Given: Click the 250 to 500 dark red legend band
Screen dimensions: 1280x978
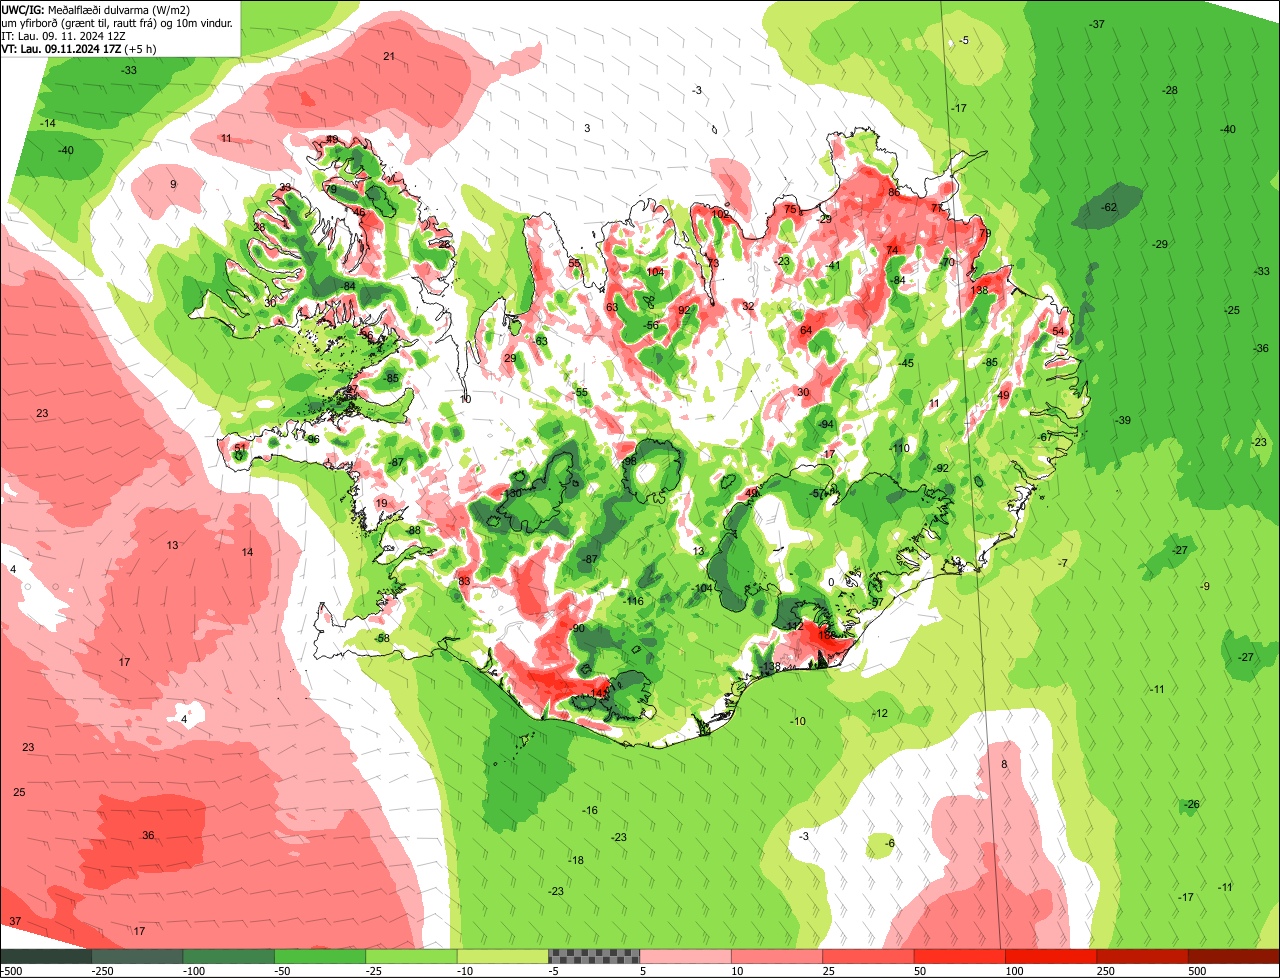Looking at the screenshot, I should coord(1143,956).
